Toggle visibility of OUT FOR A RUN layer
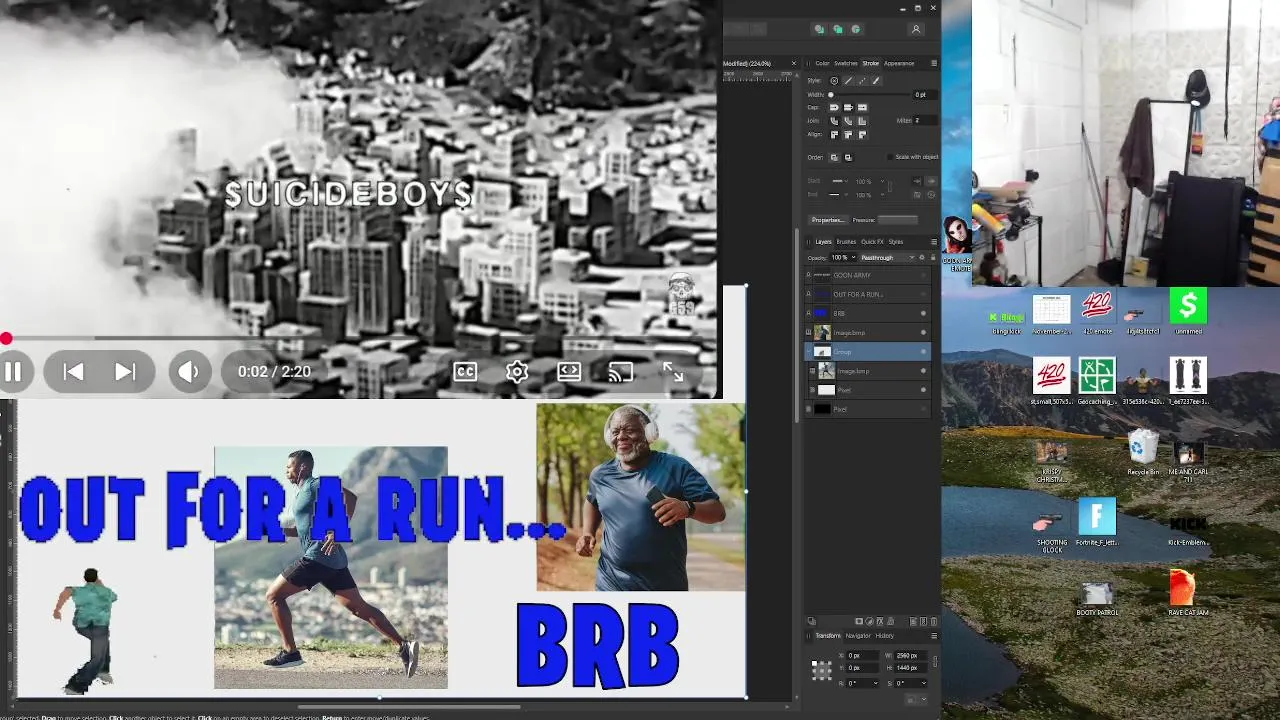This screenshot has height=720, width=1280. pyautogui.click(x=923, y=294)
